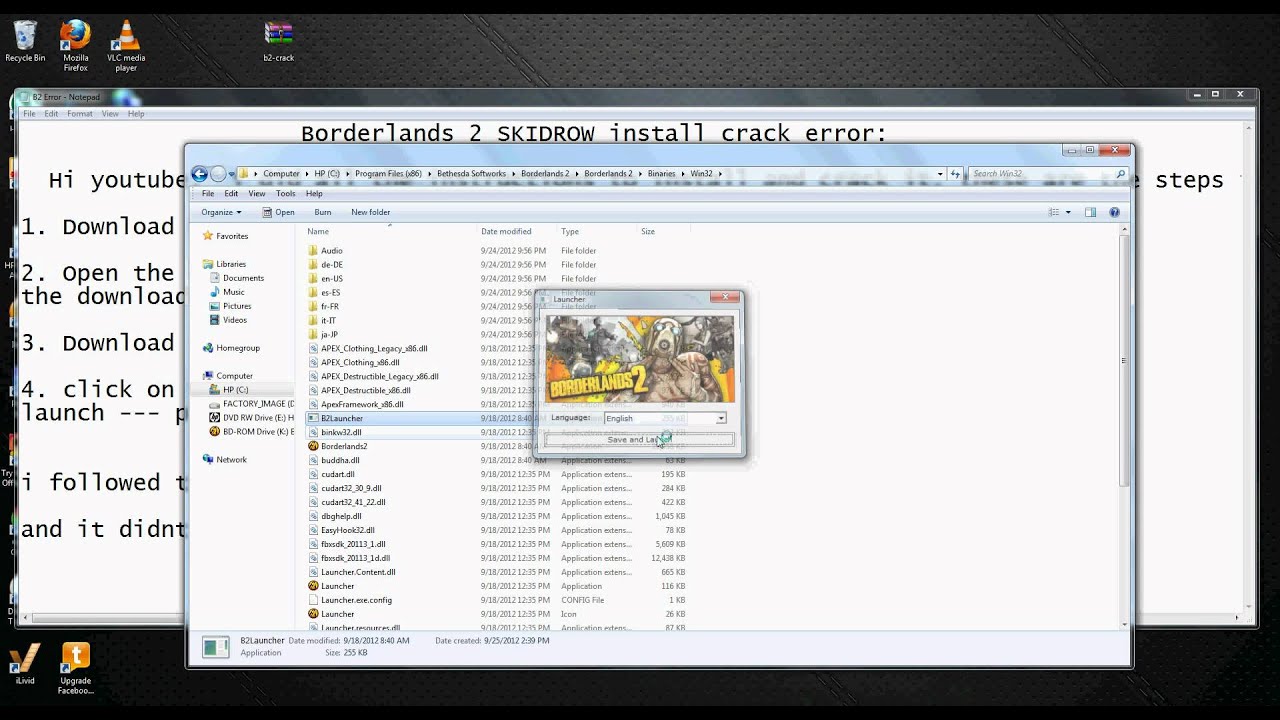Sort files by Type column header

pyautogui.click(x=570, y=231)
